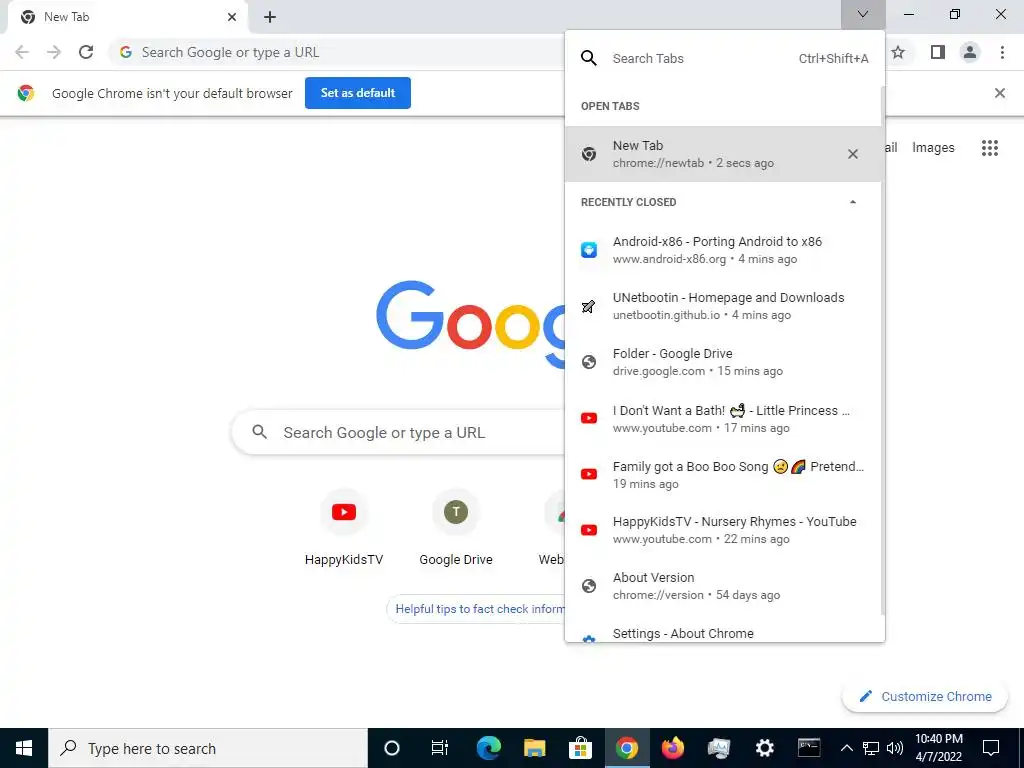Click the browser reload icon
Screen dimensions: 1024x768
[86, 52]
